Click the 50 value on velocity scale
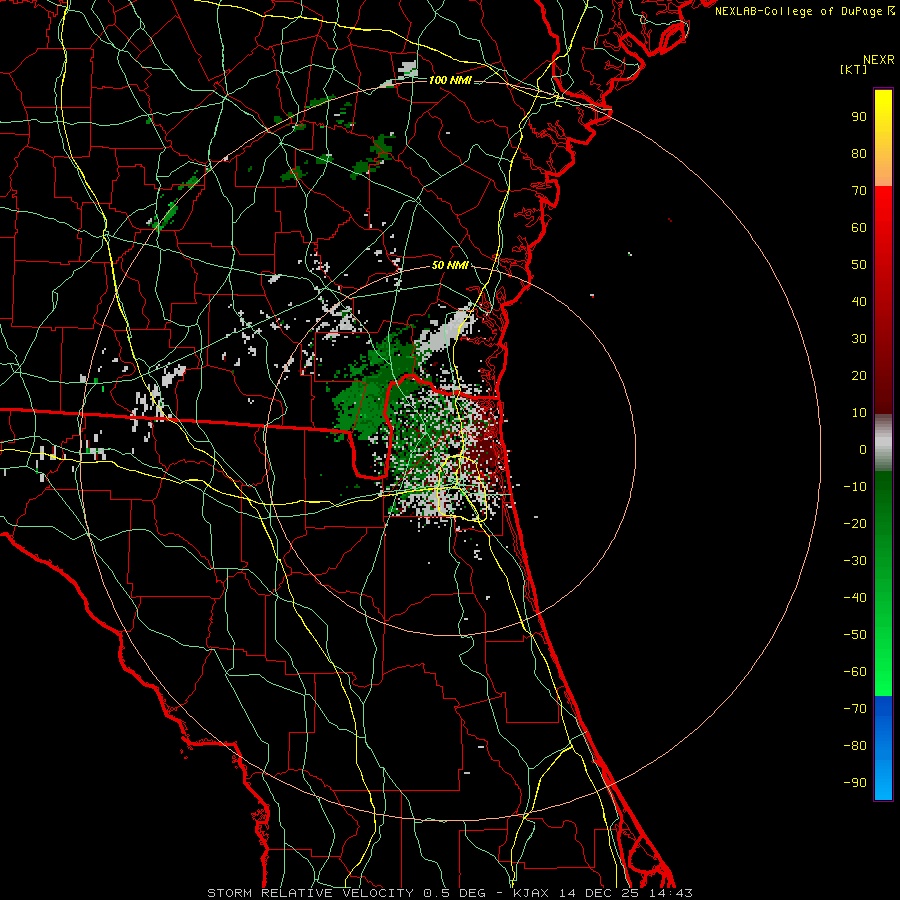The width and height of the screenshot is (900, 900). (x=859, y=265)
